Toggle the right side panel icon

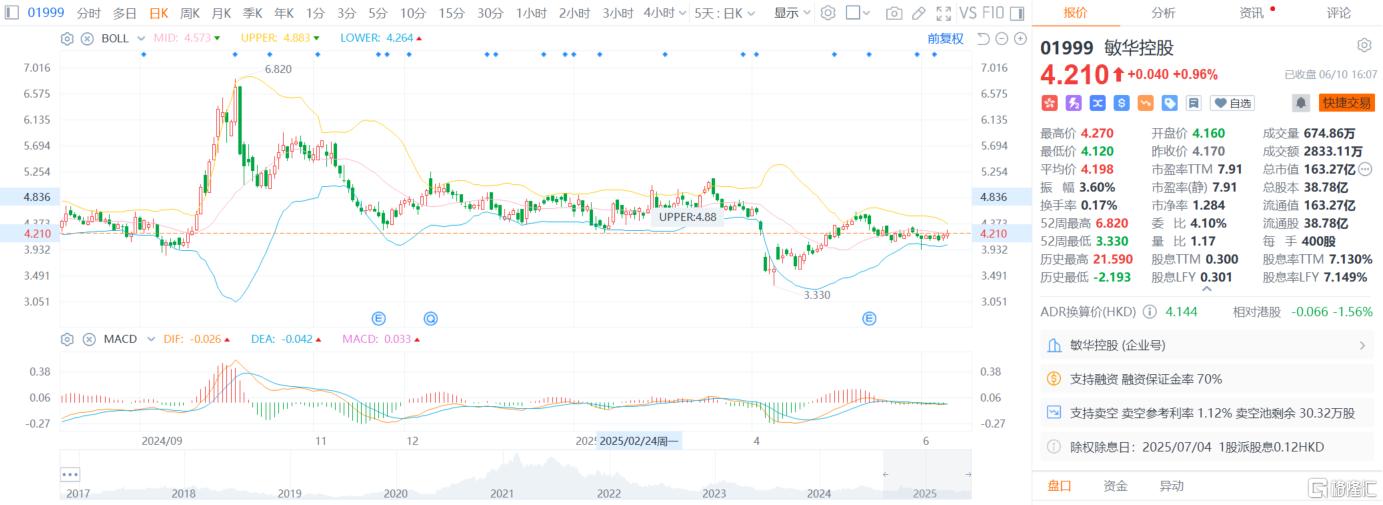click(x=1017, y=13)
